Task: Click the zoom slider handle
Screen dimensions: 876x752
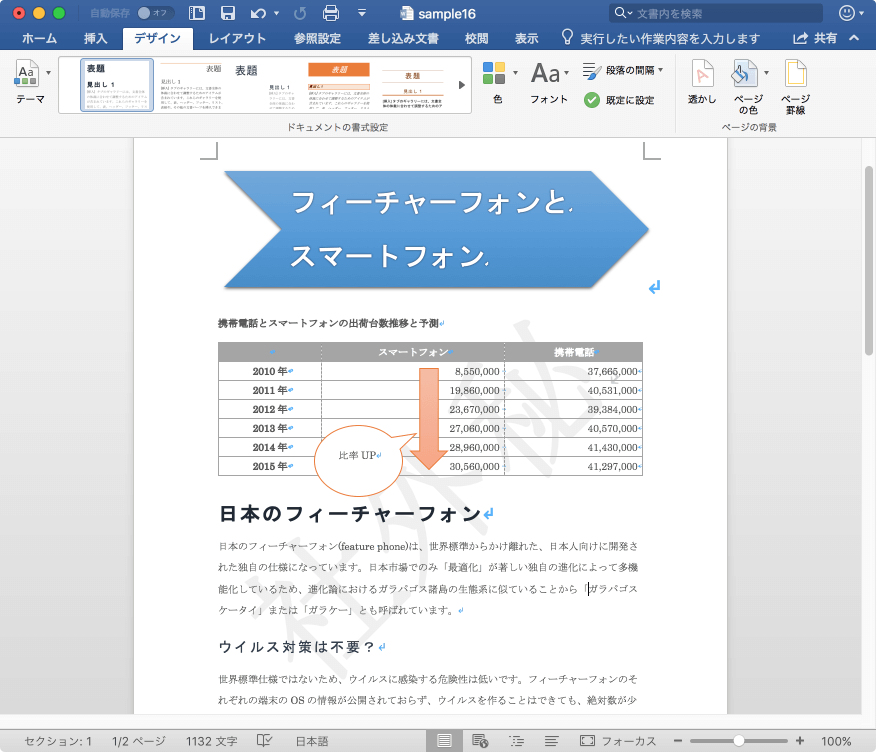Action: pos(739,741)
